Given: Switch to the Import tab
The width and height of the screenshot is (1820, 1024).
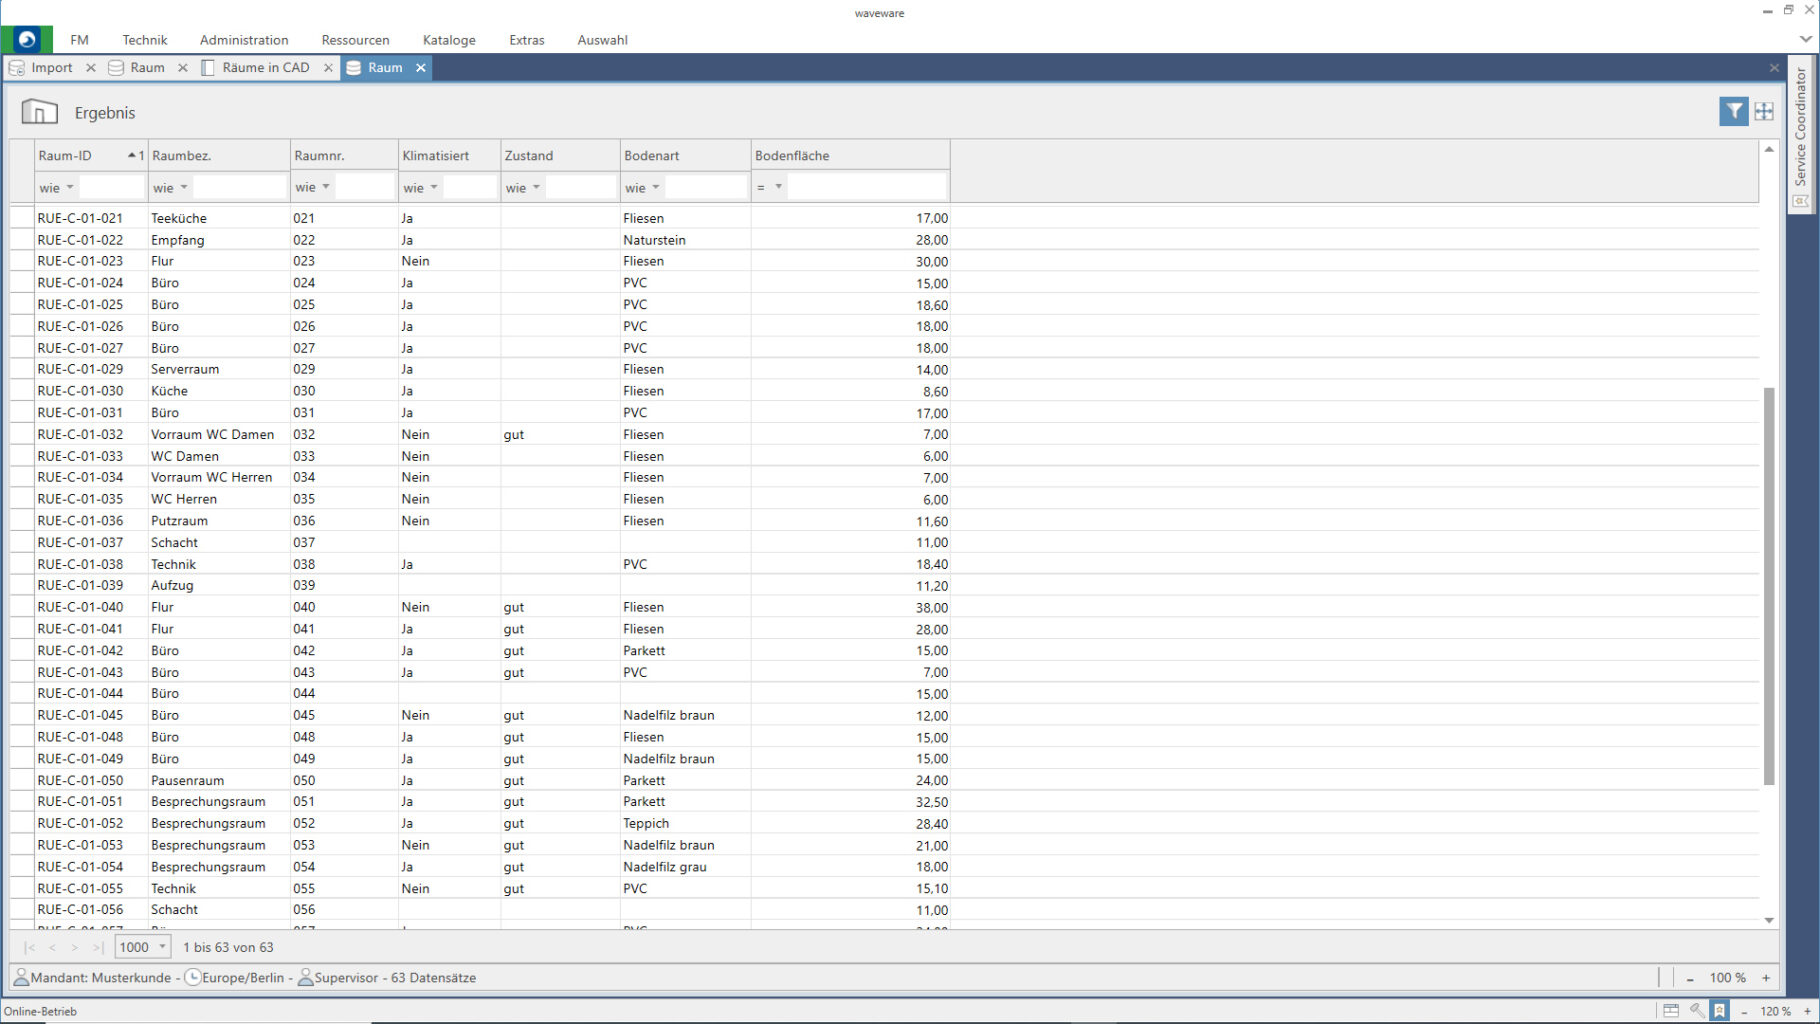Looking at the screenshot, I should 51,68.
